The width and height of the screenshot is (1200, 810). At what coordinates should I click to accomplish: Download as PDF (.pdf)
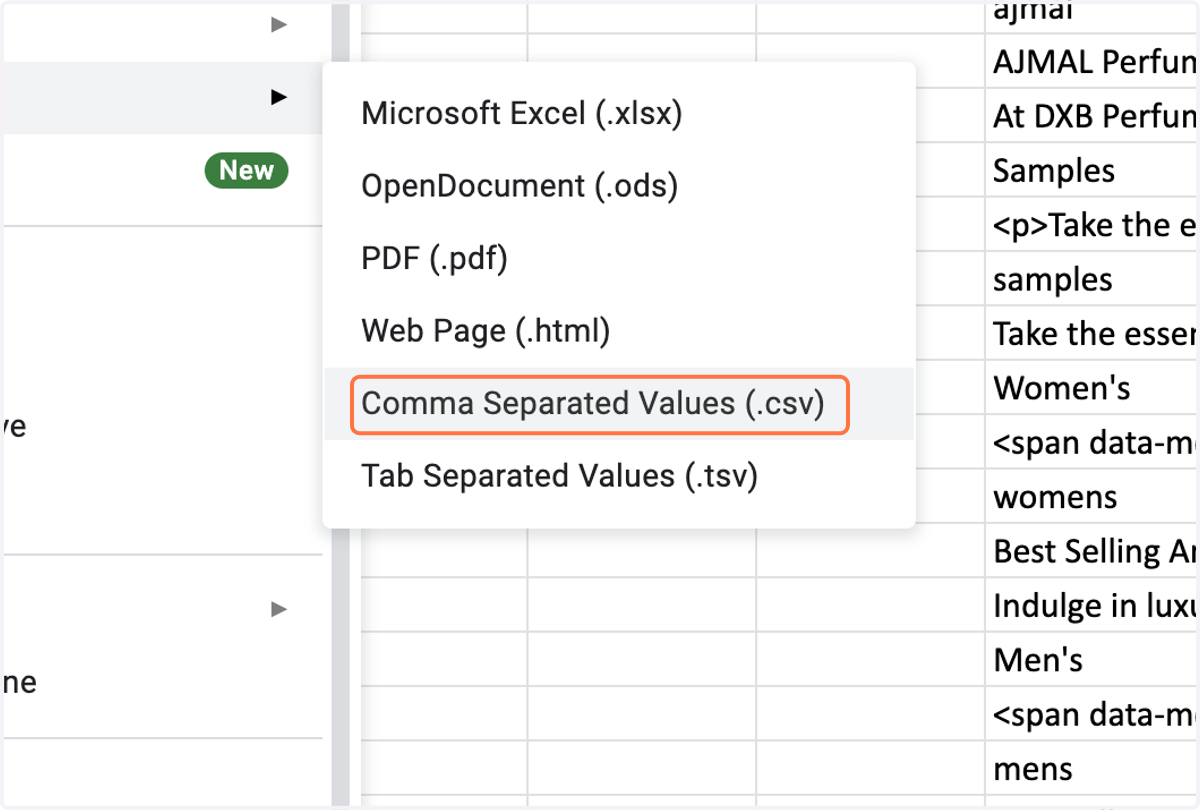pyautogui.click(x=619, y=259)
